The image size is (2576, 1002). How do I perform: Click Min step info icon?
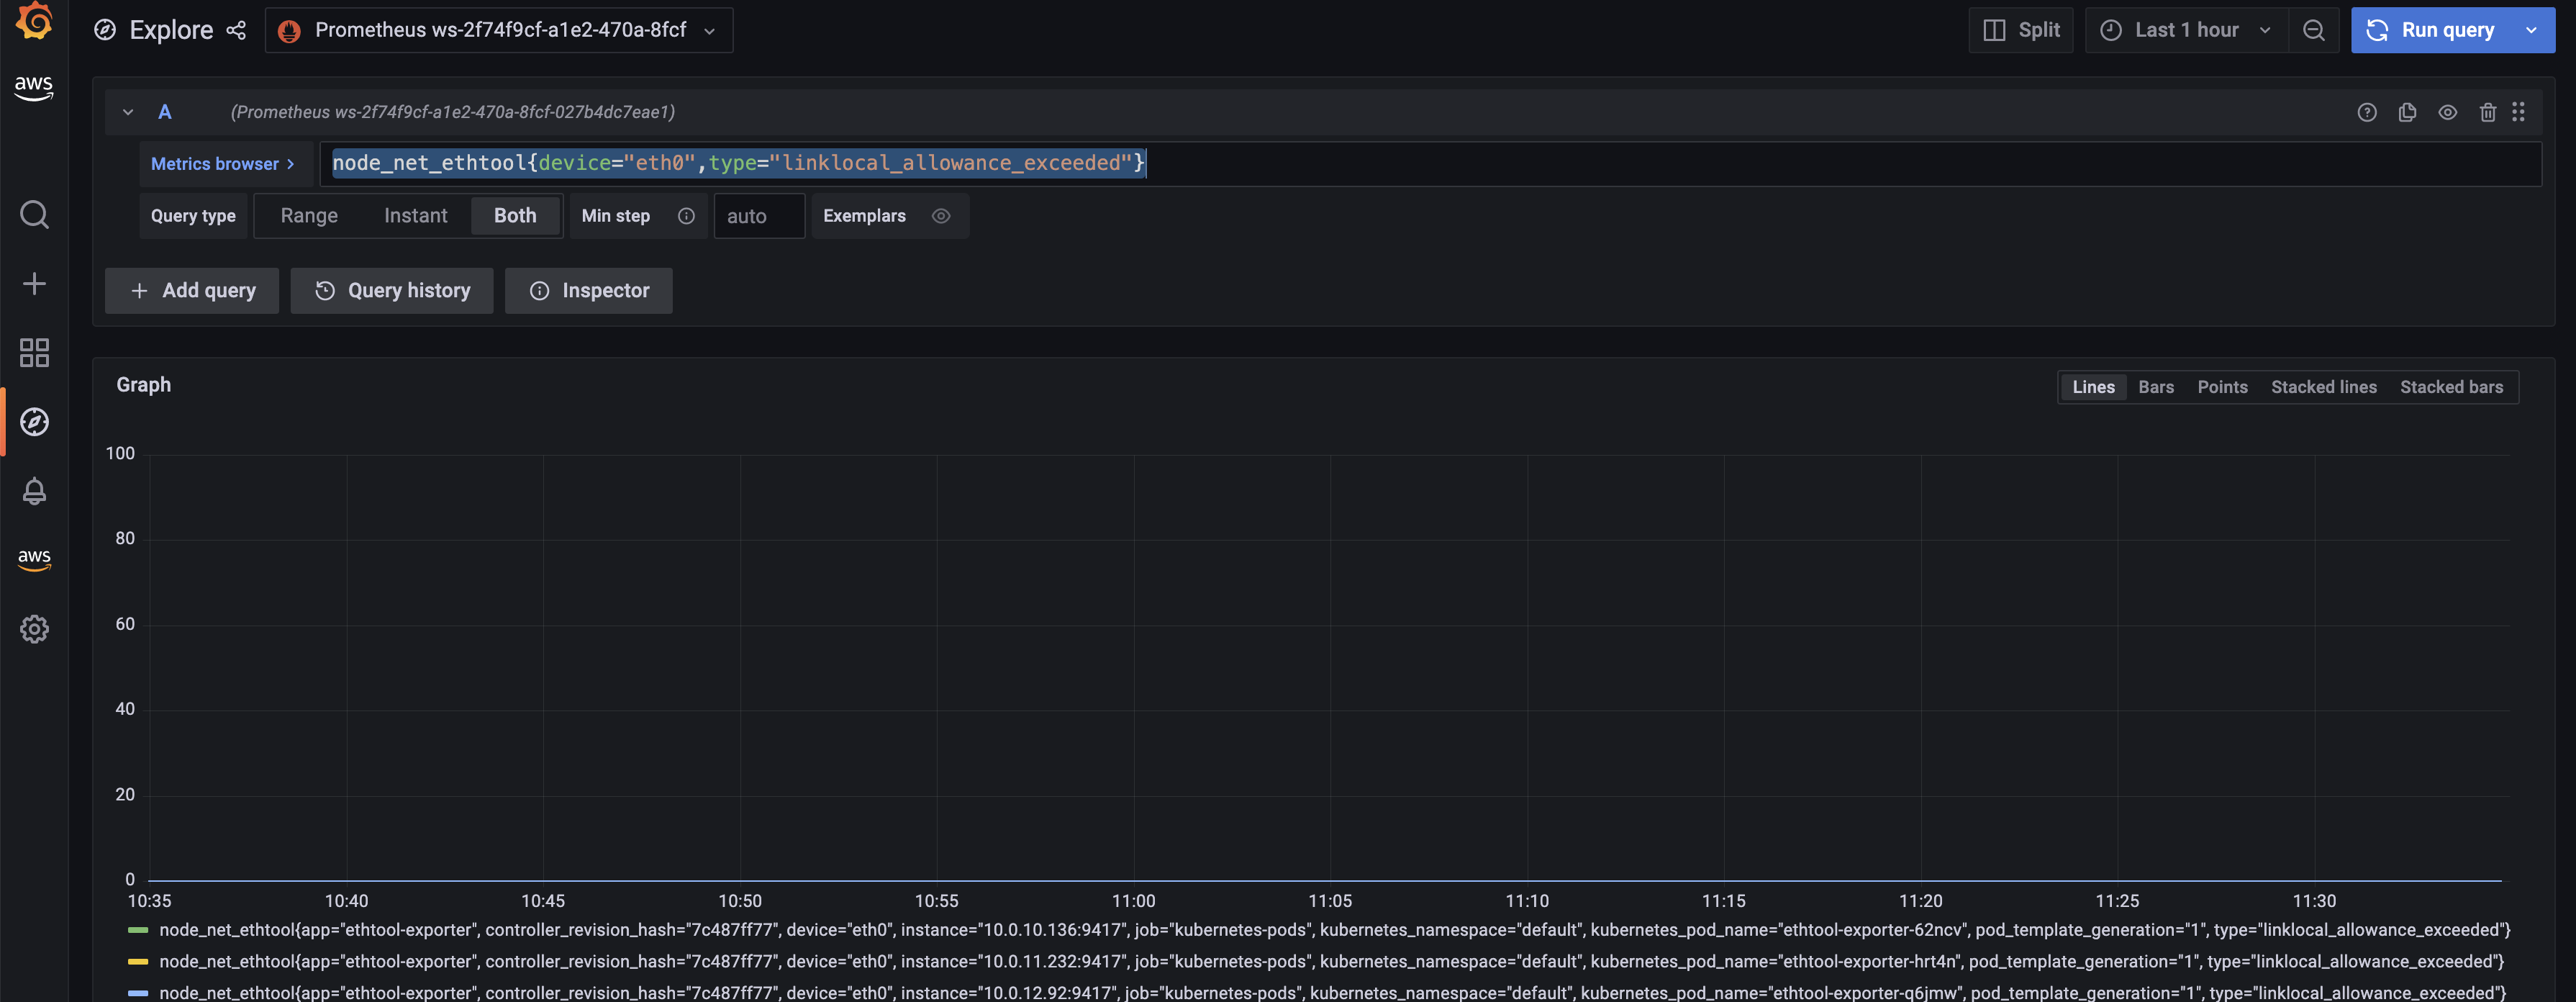(686, 216)
